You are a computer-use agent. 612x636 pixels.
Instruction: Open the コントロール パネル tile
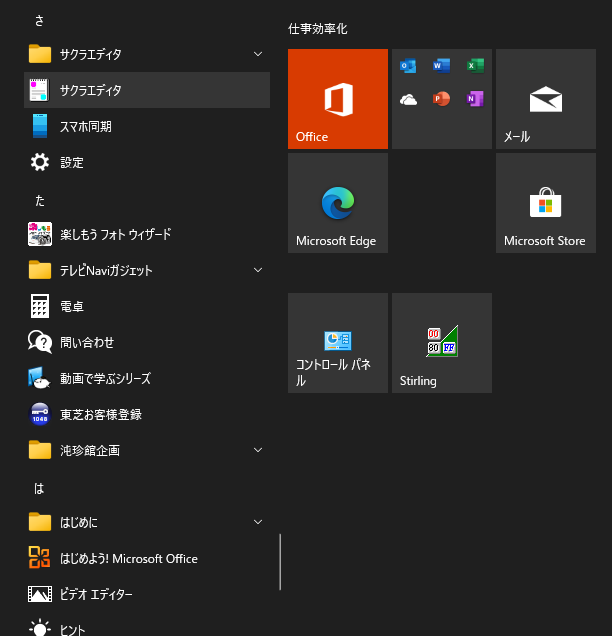tap(338, 343)
